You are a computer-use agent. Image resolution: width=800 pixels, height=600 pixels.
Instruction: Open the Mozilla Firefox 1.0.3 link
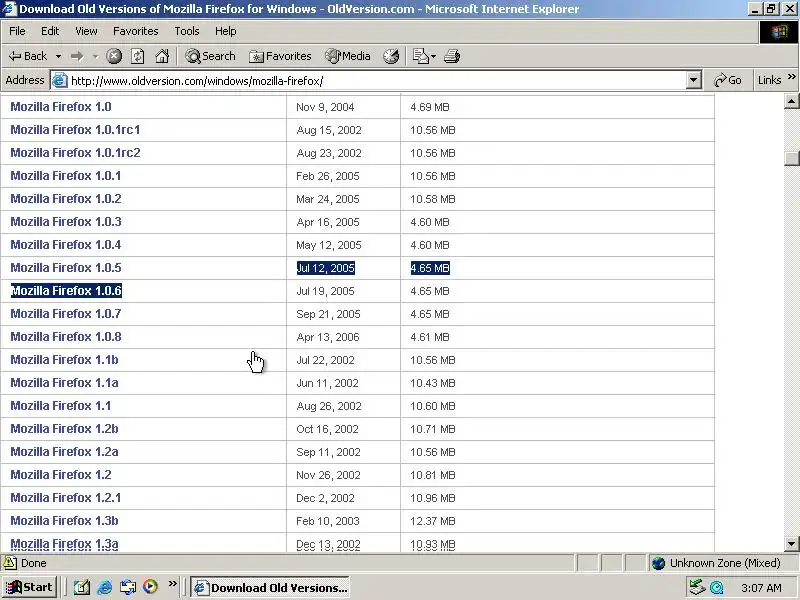pyautogui.click(x=66, y=221)
